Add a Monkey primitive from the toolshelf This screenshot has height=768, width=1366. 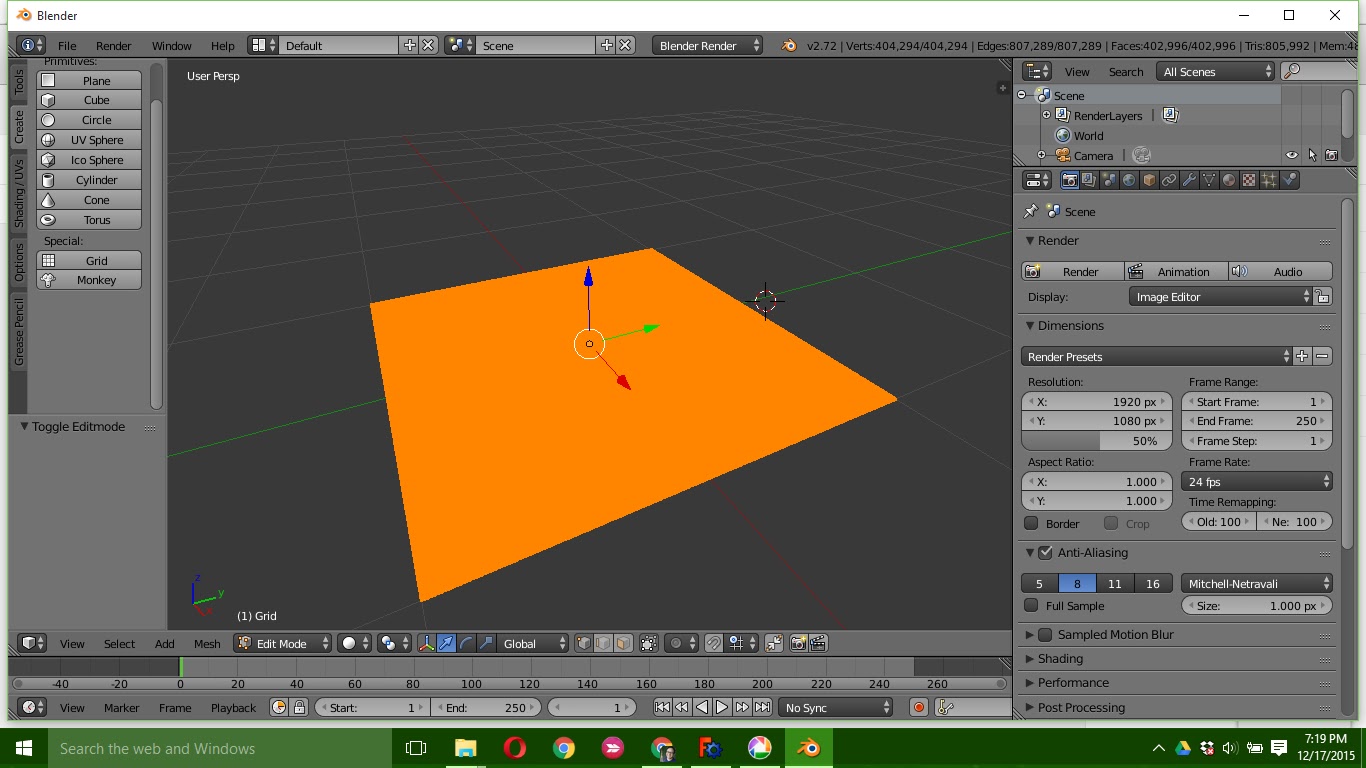click(88, 280)
